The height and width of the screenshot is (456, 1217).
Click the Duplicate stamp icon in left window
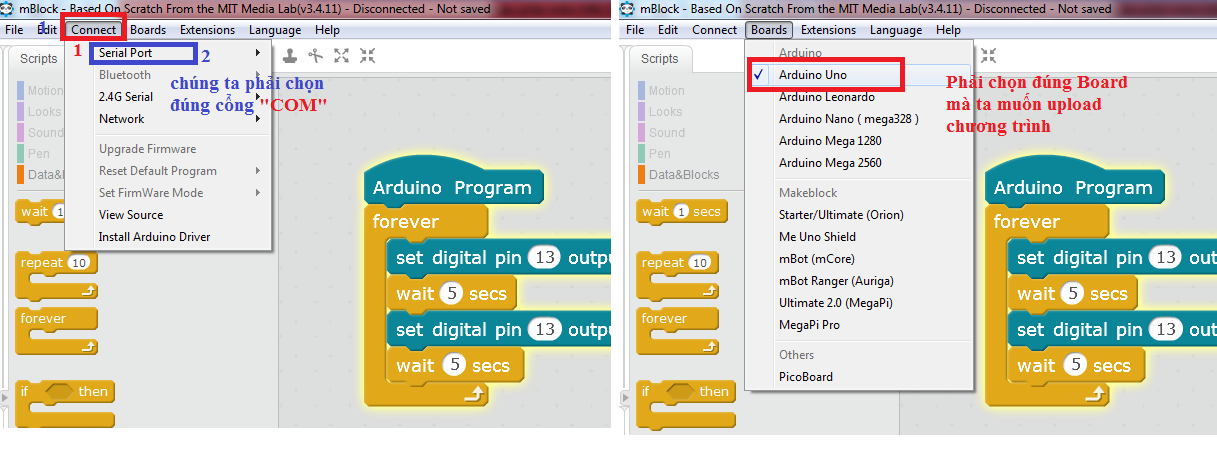(x=291, y=56)
